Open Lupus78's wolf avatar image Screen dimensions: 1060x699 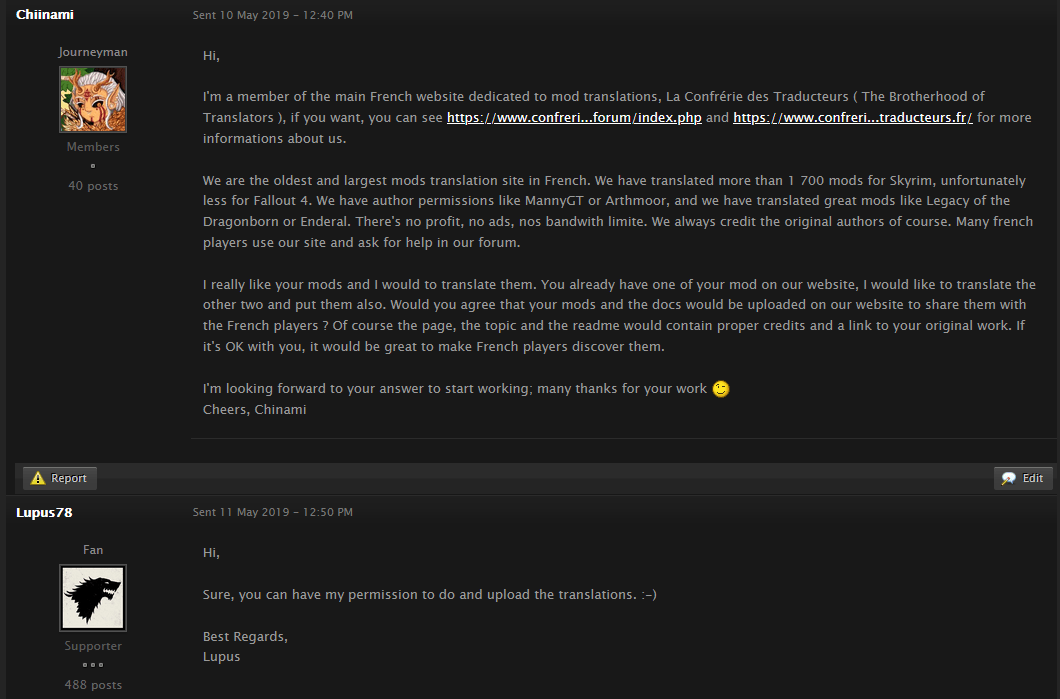point(93,598)
